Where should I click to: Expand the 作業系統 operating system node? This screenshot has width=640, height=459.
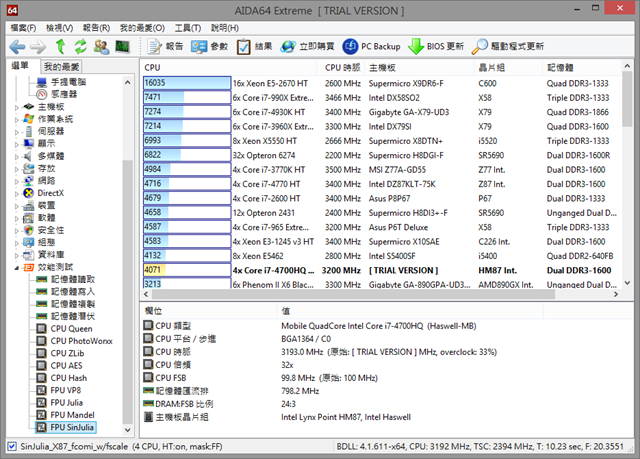pyautogui.click(x=17, y=120)
